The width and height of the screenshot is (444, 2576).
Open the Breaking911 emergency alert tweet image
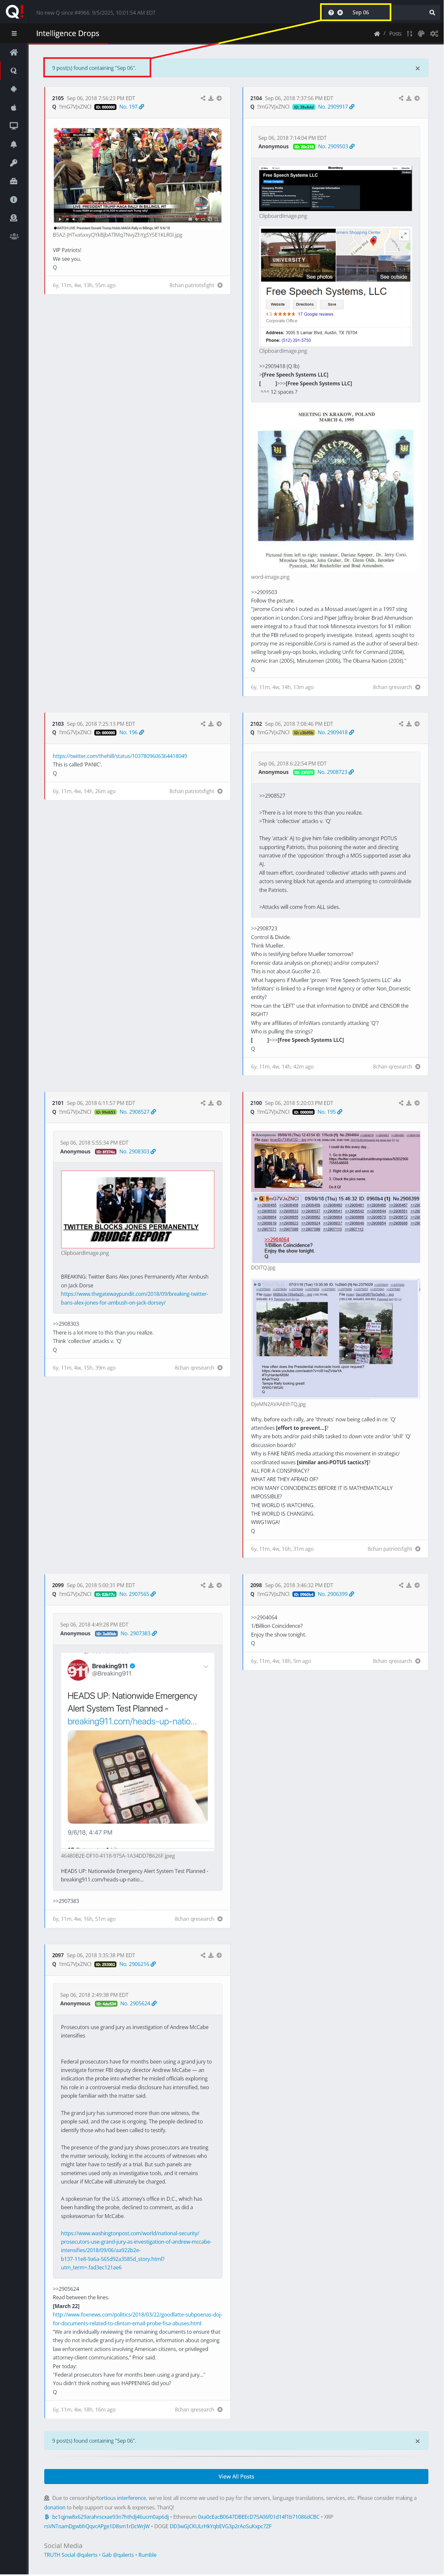click(x=138, y=1752)
